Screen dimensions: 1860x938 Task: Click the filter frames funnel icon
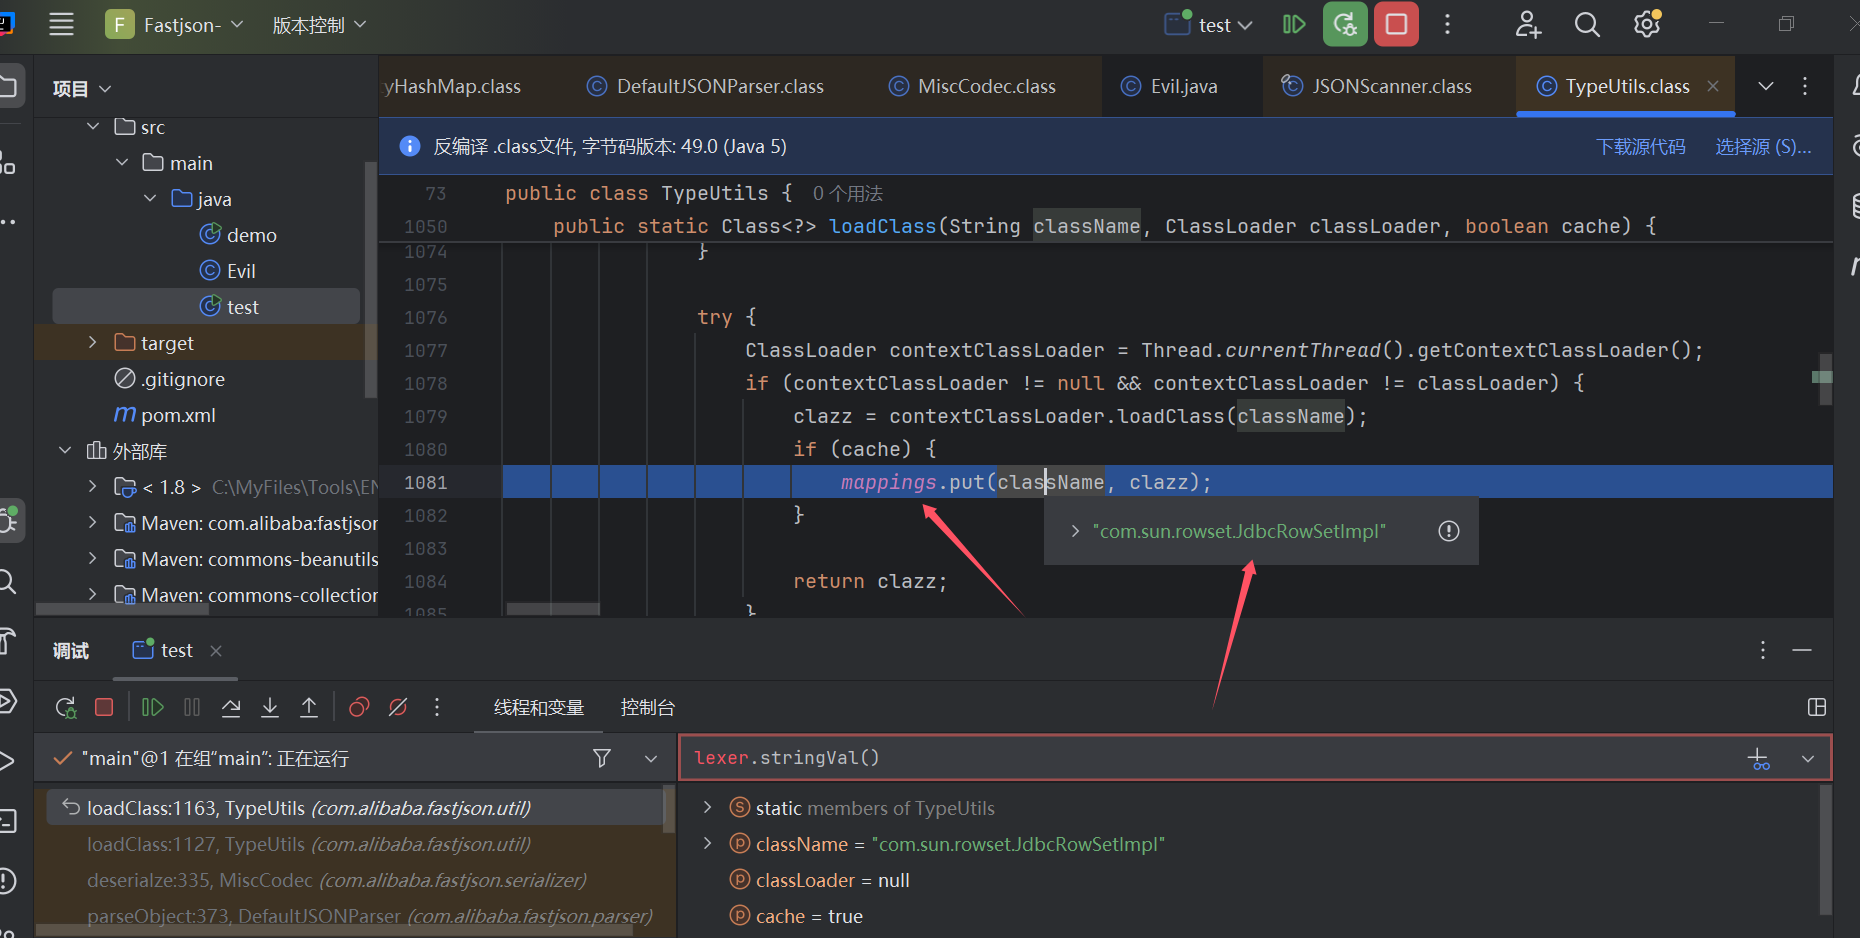click(602, 758)
